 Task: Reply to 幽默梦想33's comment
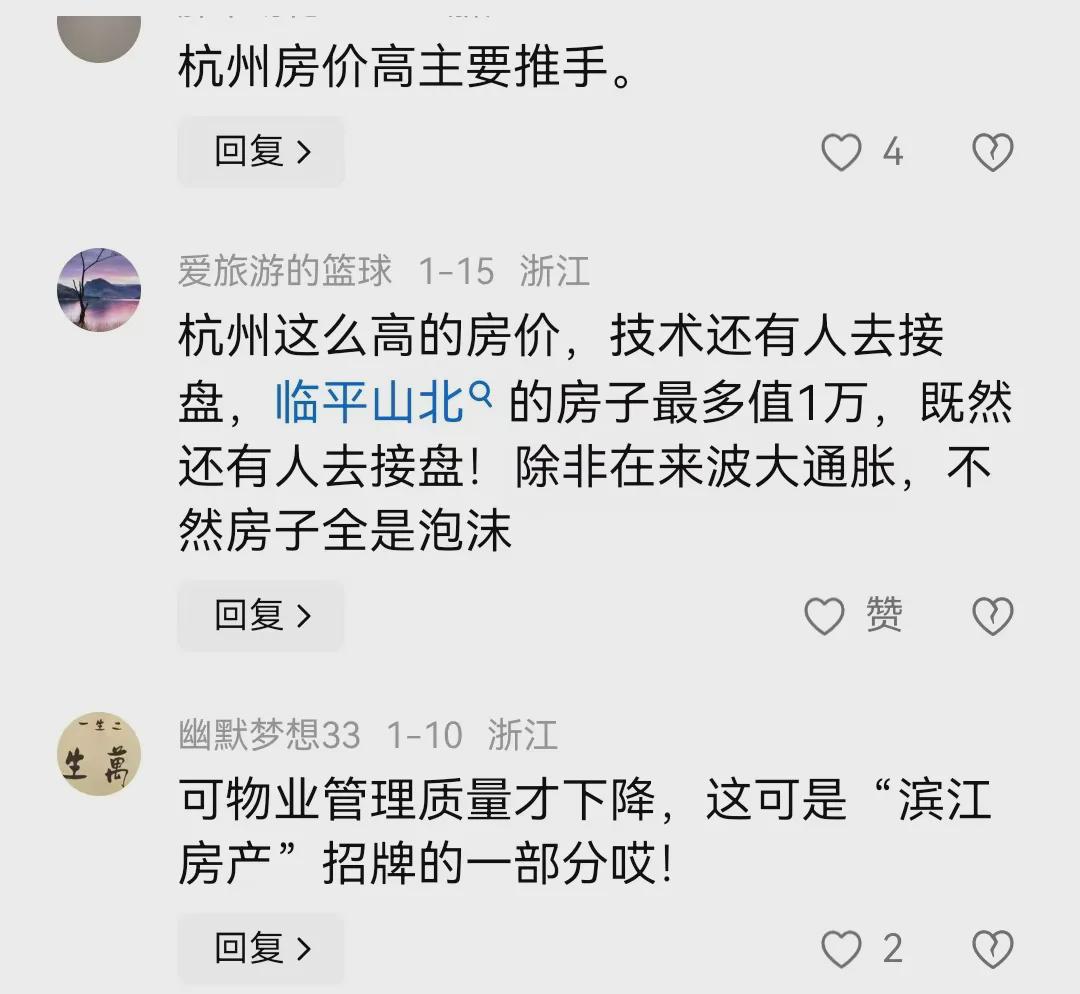[261, 949]
